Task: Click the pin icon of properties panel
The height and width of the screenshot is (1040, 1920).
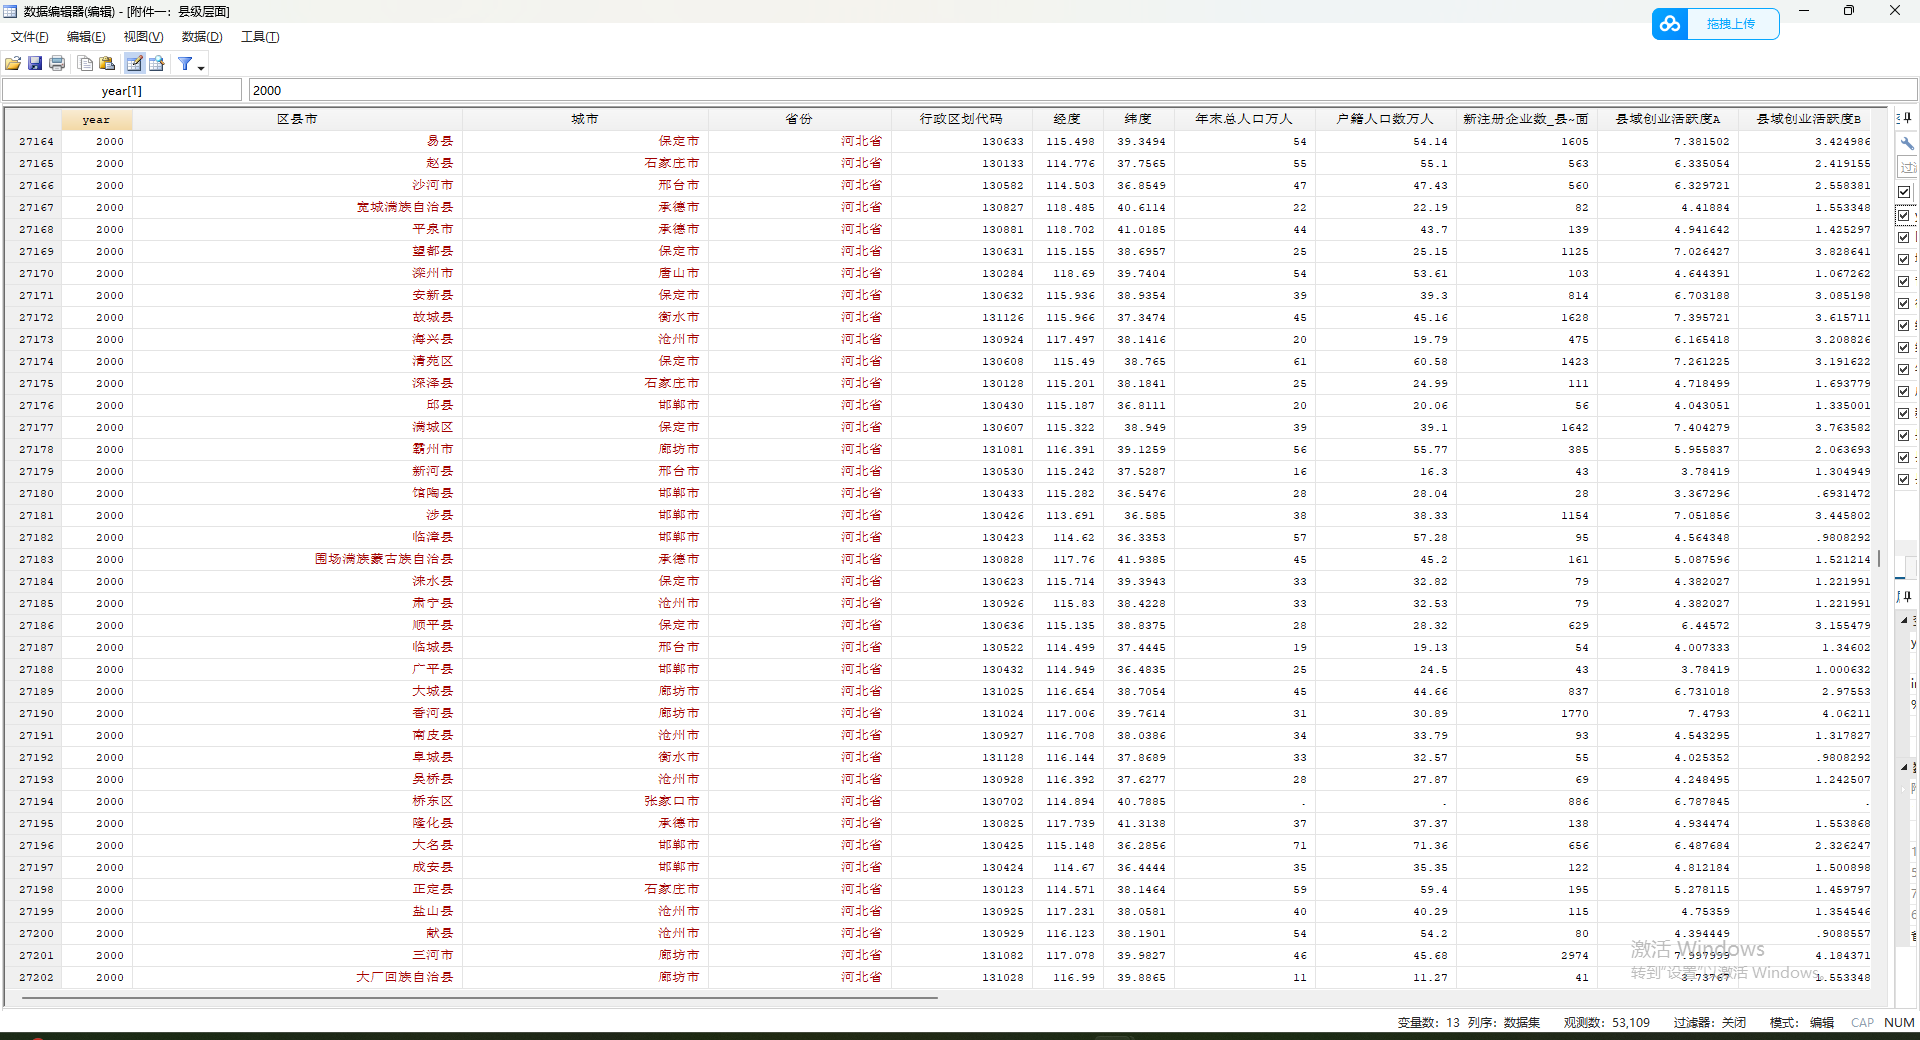Action: (1906, 597)
